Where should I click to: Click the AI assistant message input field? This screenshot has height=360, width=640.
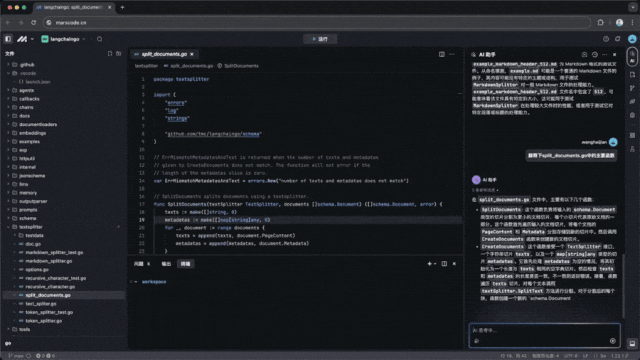(x=544, y=335)
